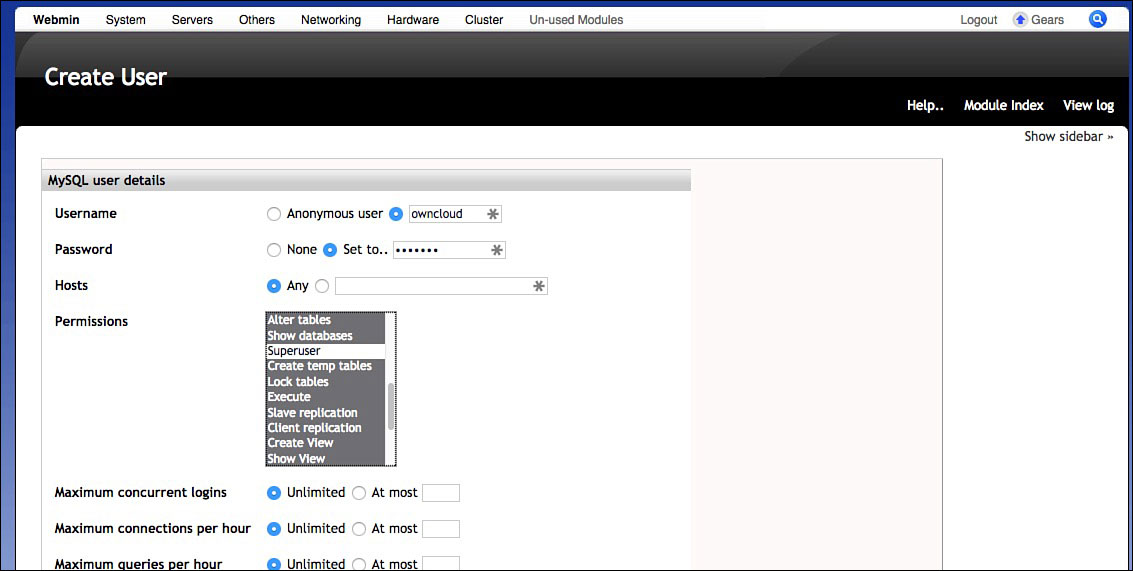This screenshot has height=571, width=1133.
Task: Select the named username radio button
Action: [396, 214]
